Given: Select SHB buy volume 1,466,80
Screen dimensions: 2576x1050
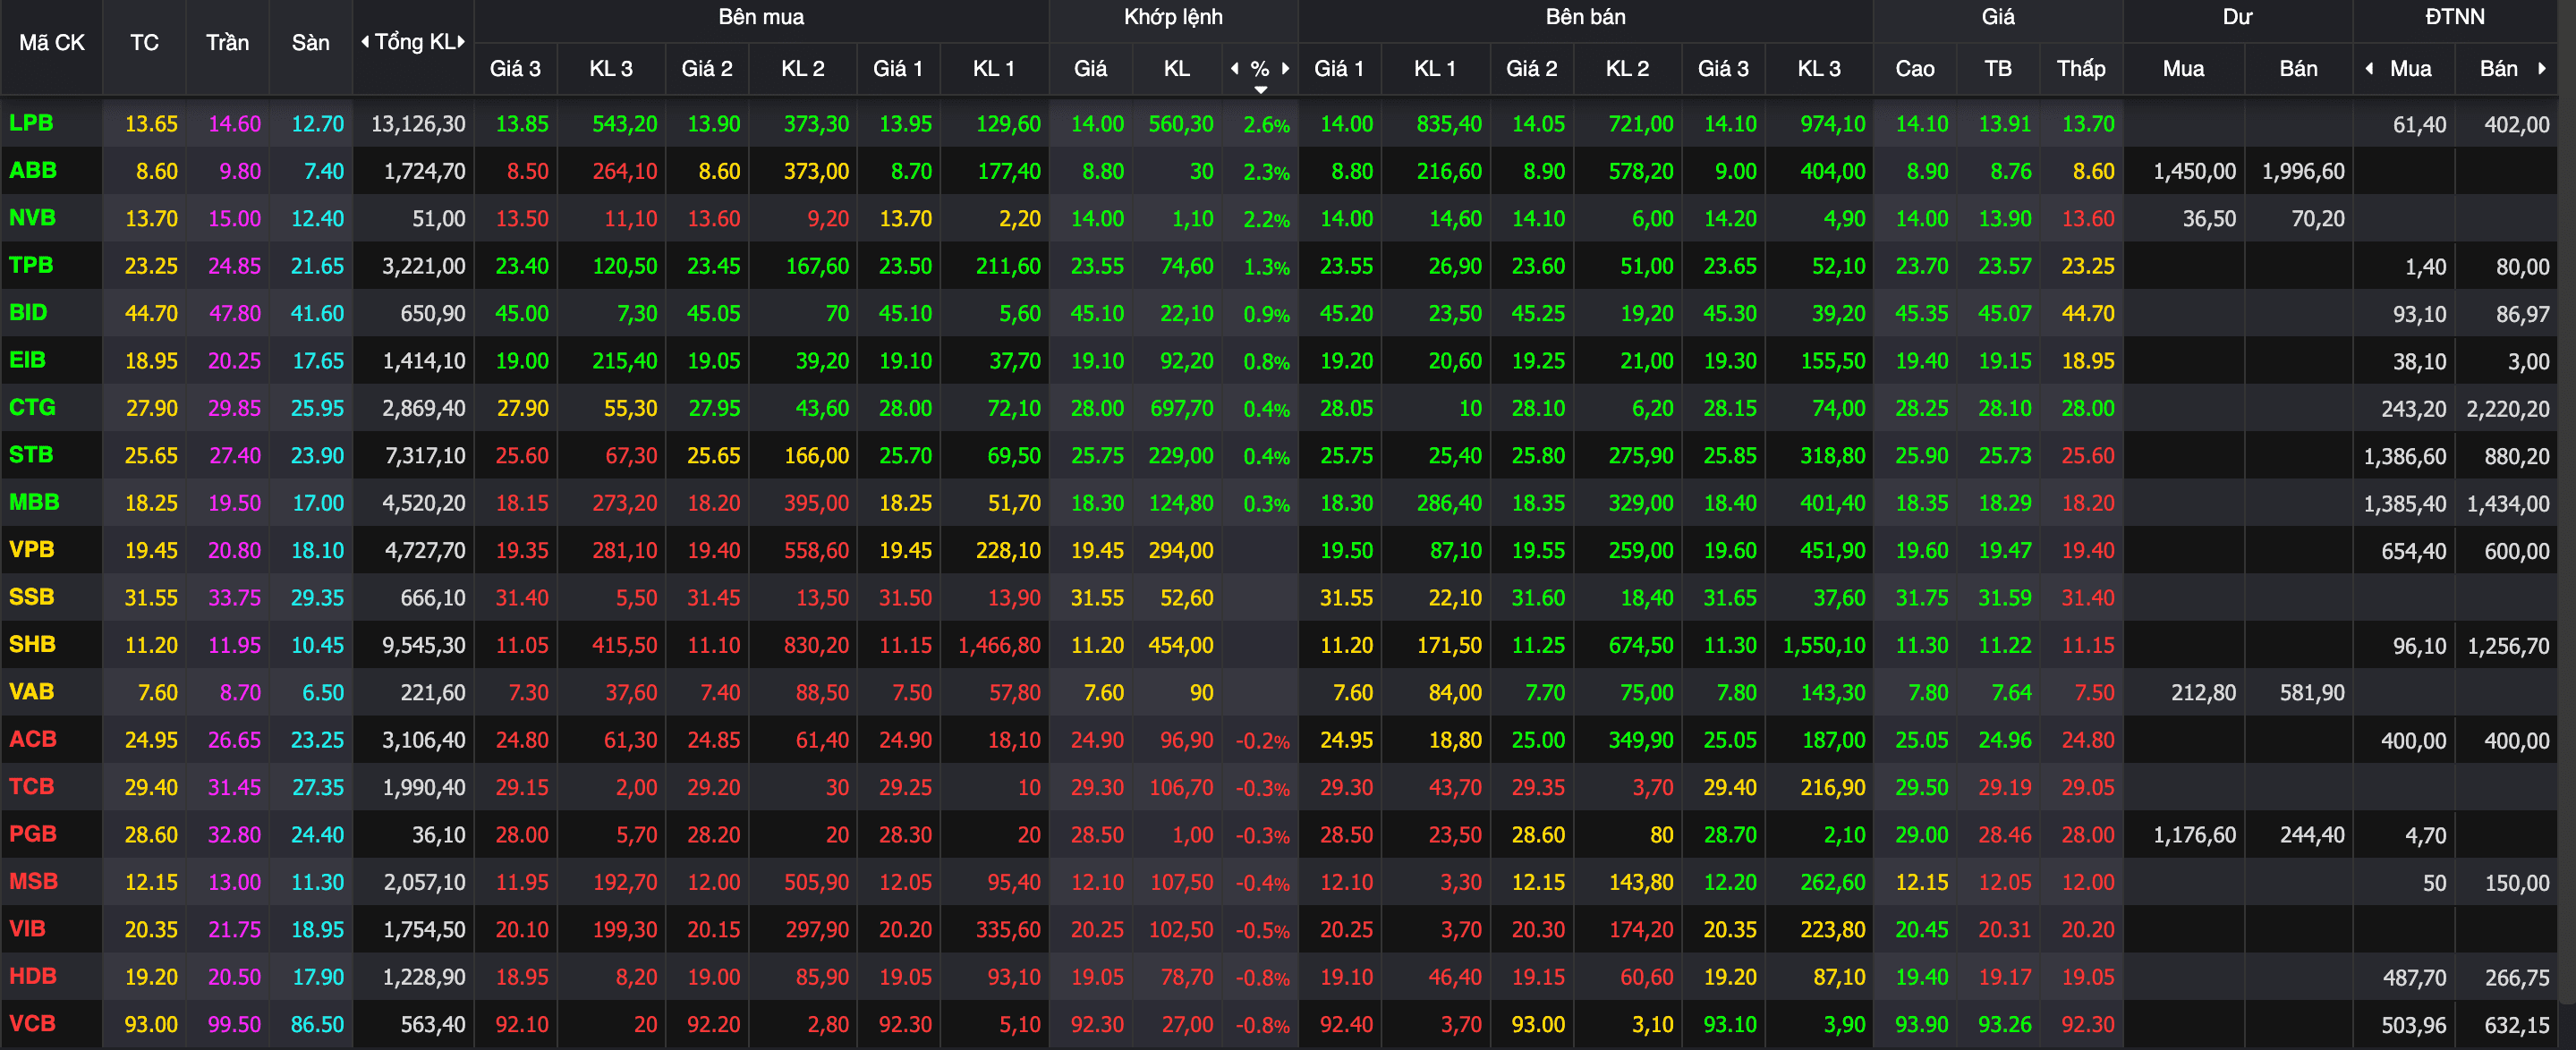Looking at the screenshot, I should 999,645.
